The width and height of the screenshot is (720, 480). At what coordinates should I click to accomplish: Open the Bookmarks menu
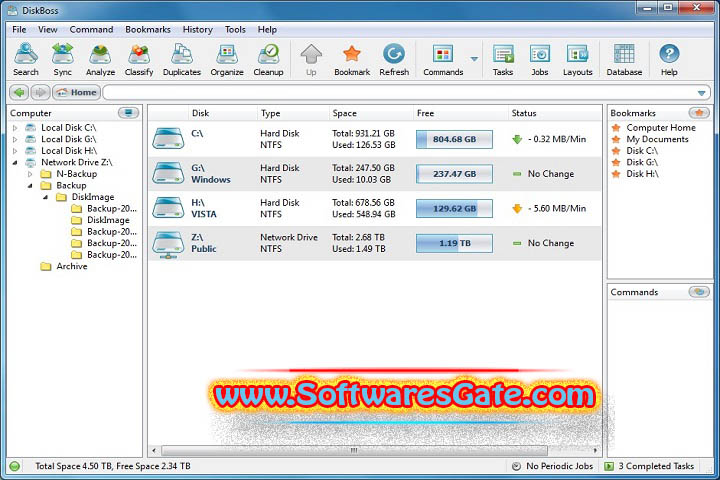pos(148,29)
